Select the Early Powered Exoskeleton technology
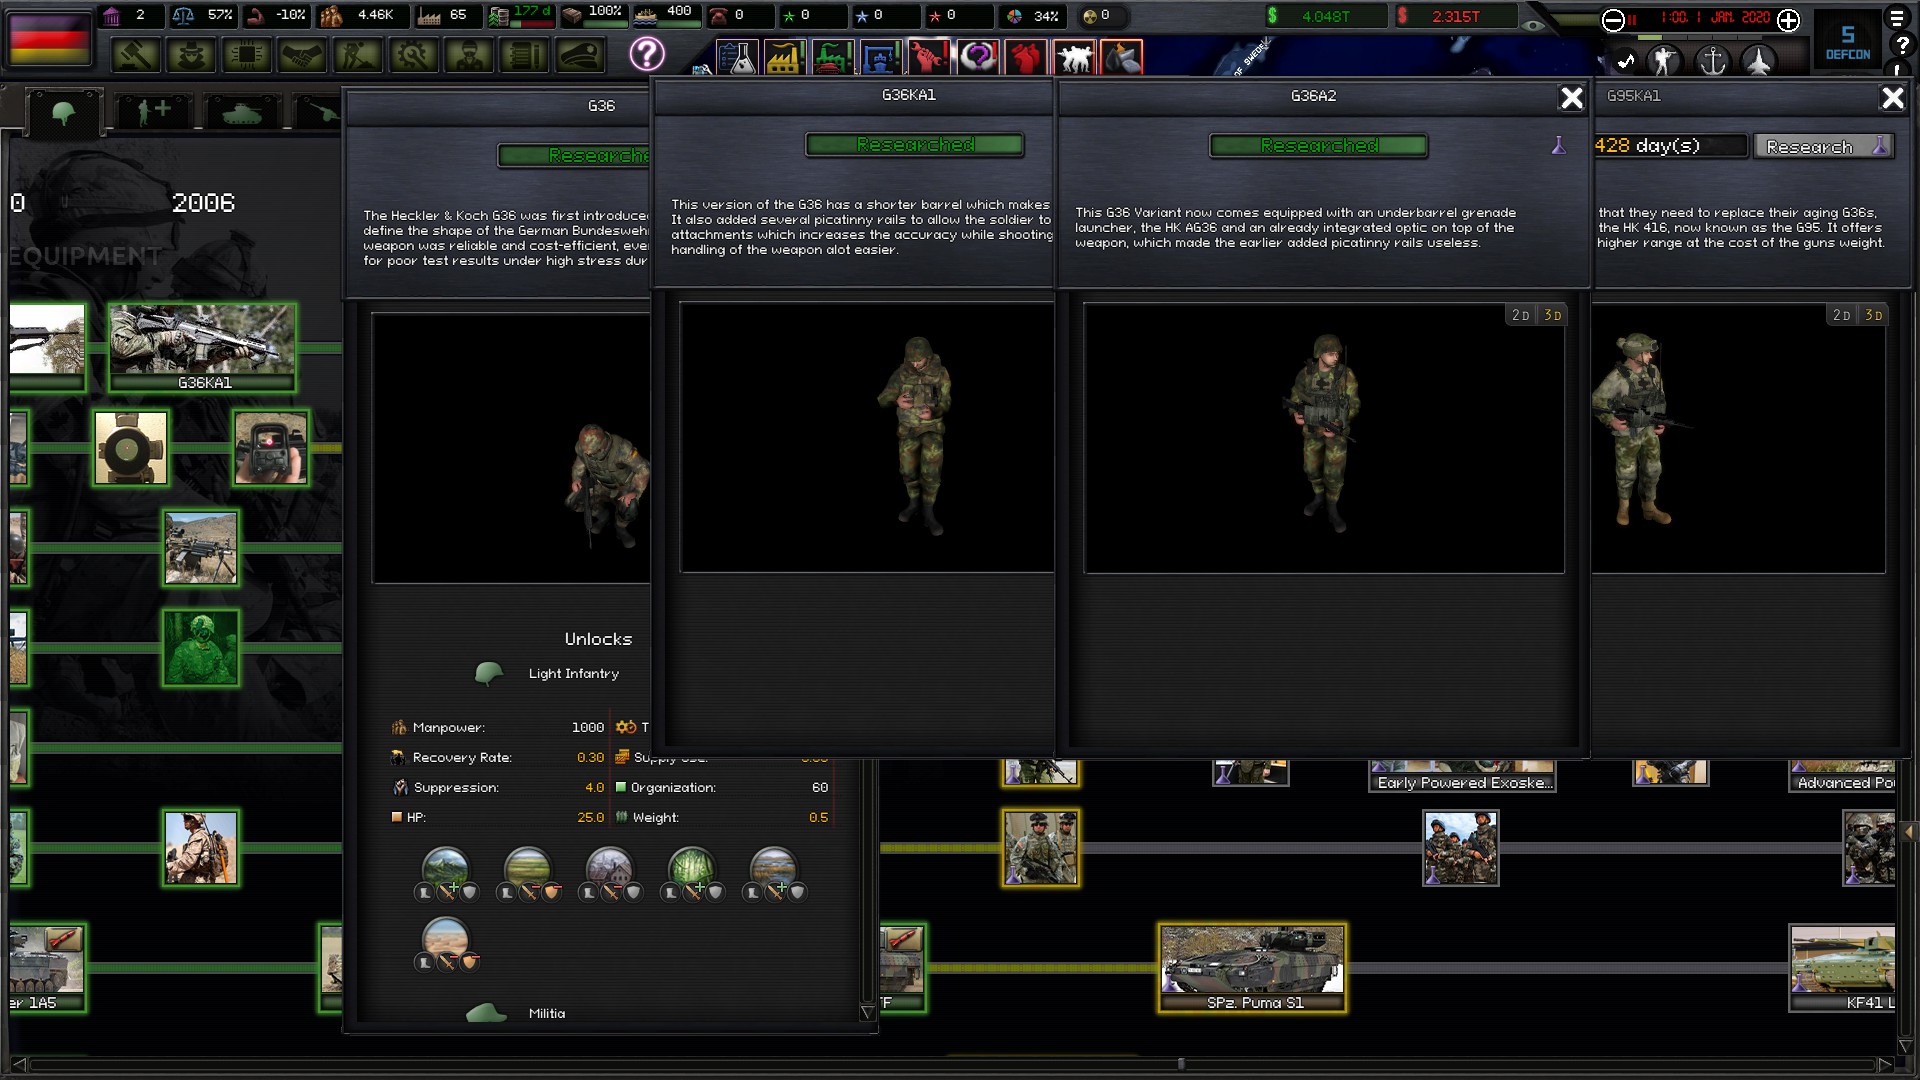 [x=1462, y=775]
